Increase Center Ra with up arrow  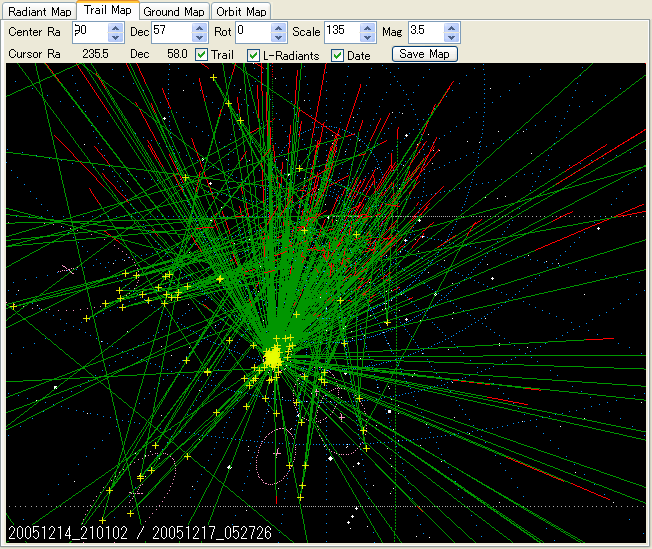(115, 27)
